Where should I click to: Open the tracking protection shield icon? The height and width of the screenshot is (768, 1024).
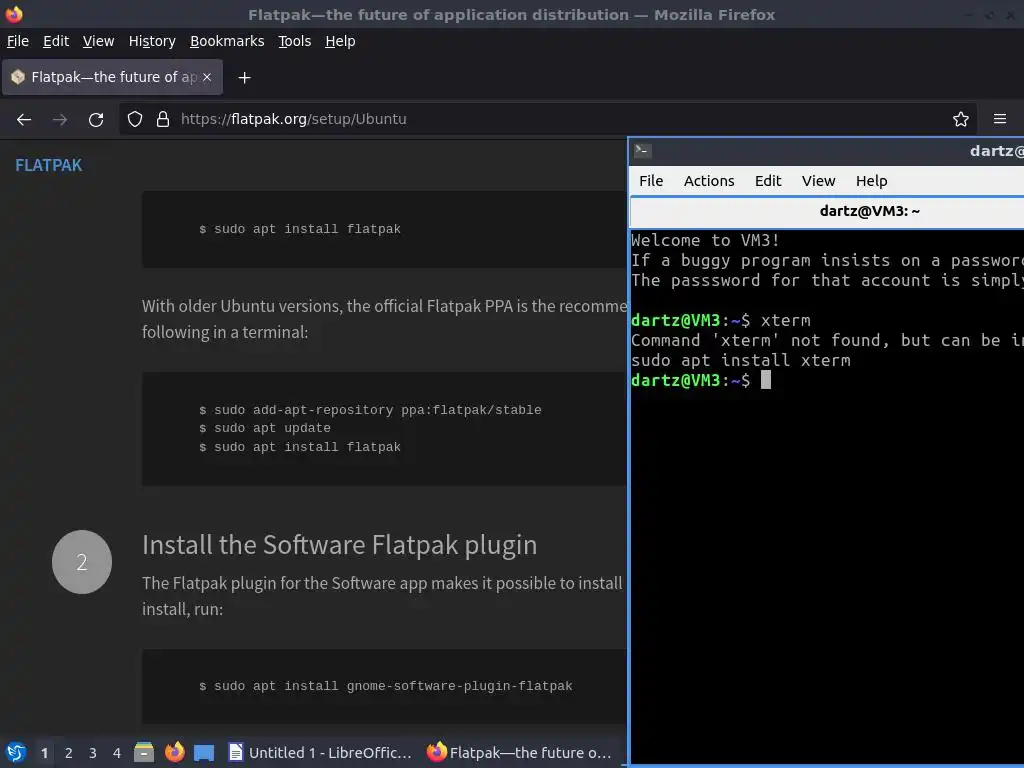[x=135, y=119]
